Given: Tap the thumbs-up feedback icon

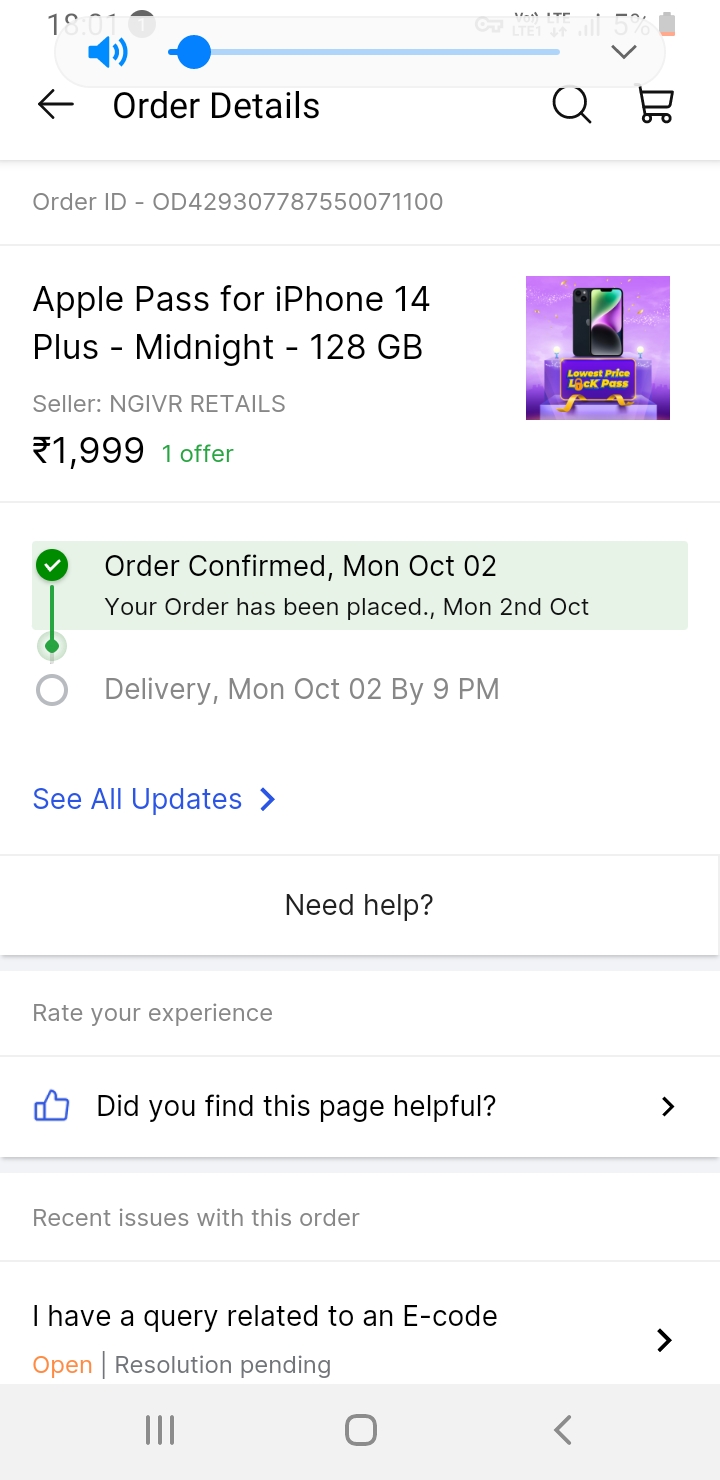Looking at the screenshot, I should click(51, 1106).
